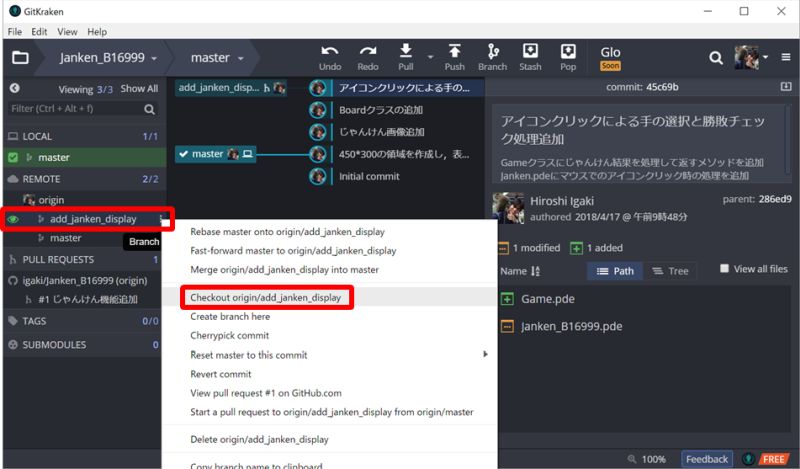
Task: Stash changes with Stash icon
Action: (x=530, y=51)
